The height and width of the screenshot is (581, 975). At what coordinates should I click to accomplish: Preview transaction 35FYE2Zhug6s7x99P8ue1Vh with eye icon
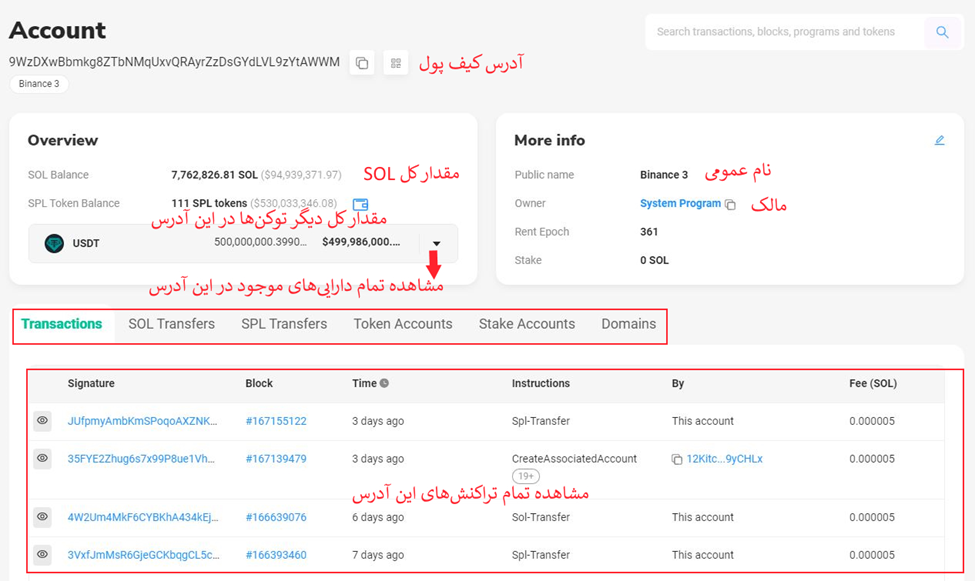click(x=42, y=458)
